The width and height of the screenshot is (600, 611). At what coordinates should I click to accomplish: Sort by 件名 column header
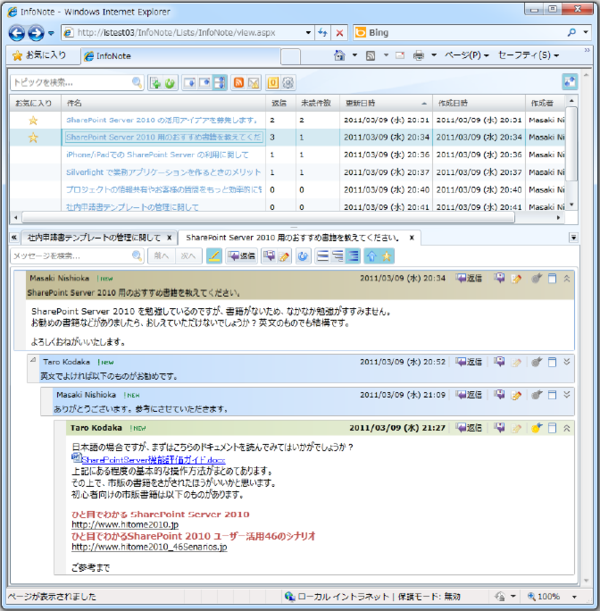pyautogui.click(x=164, y=103)
